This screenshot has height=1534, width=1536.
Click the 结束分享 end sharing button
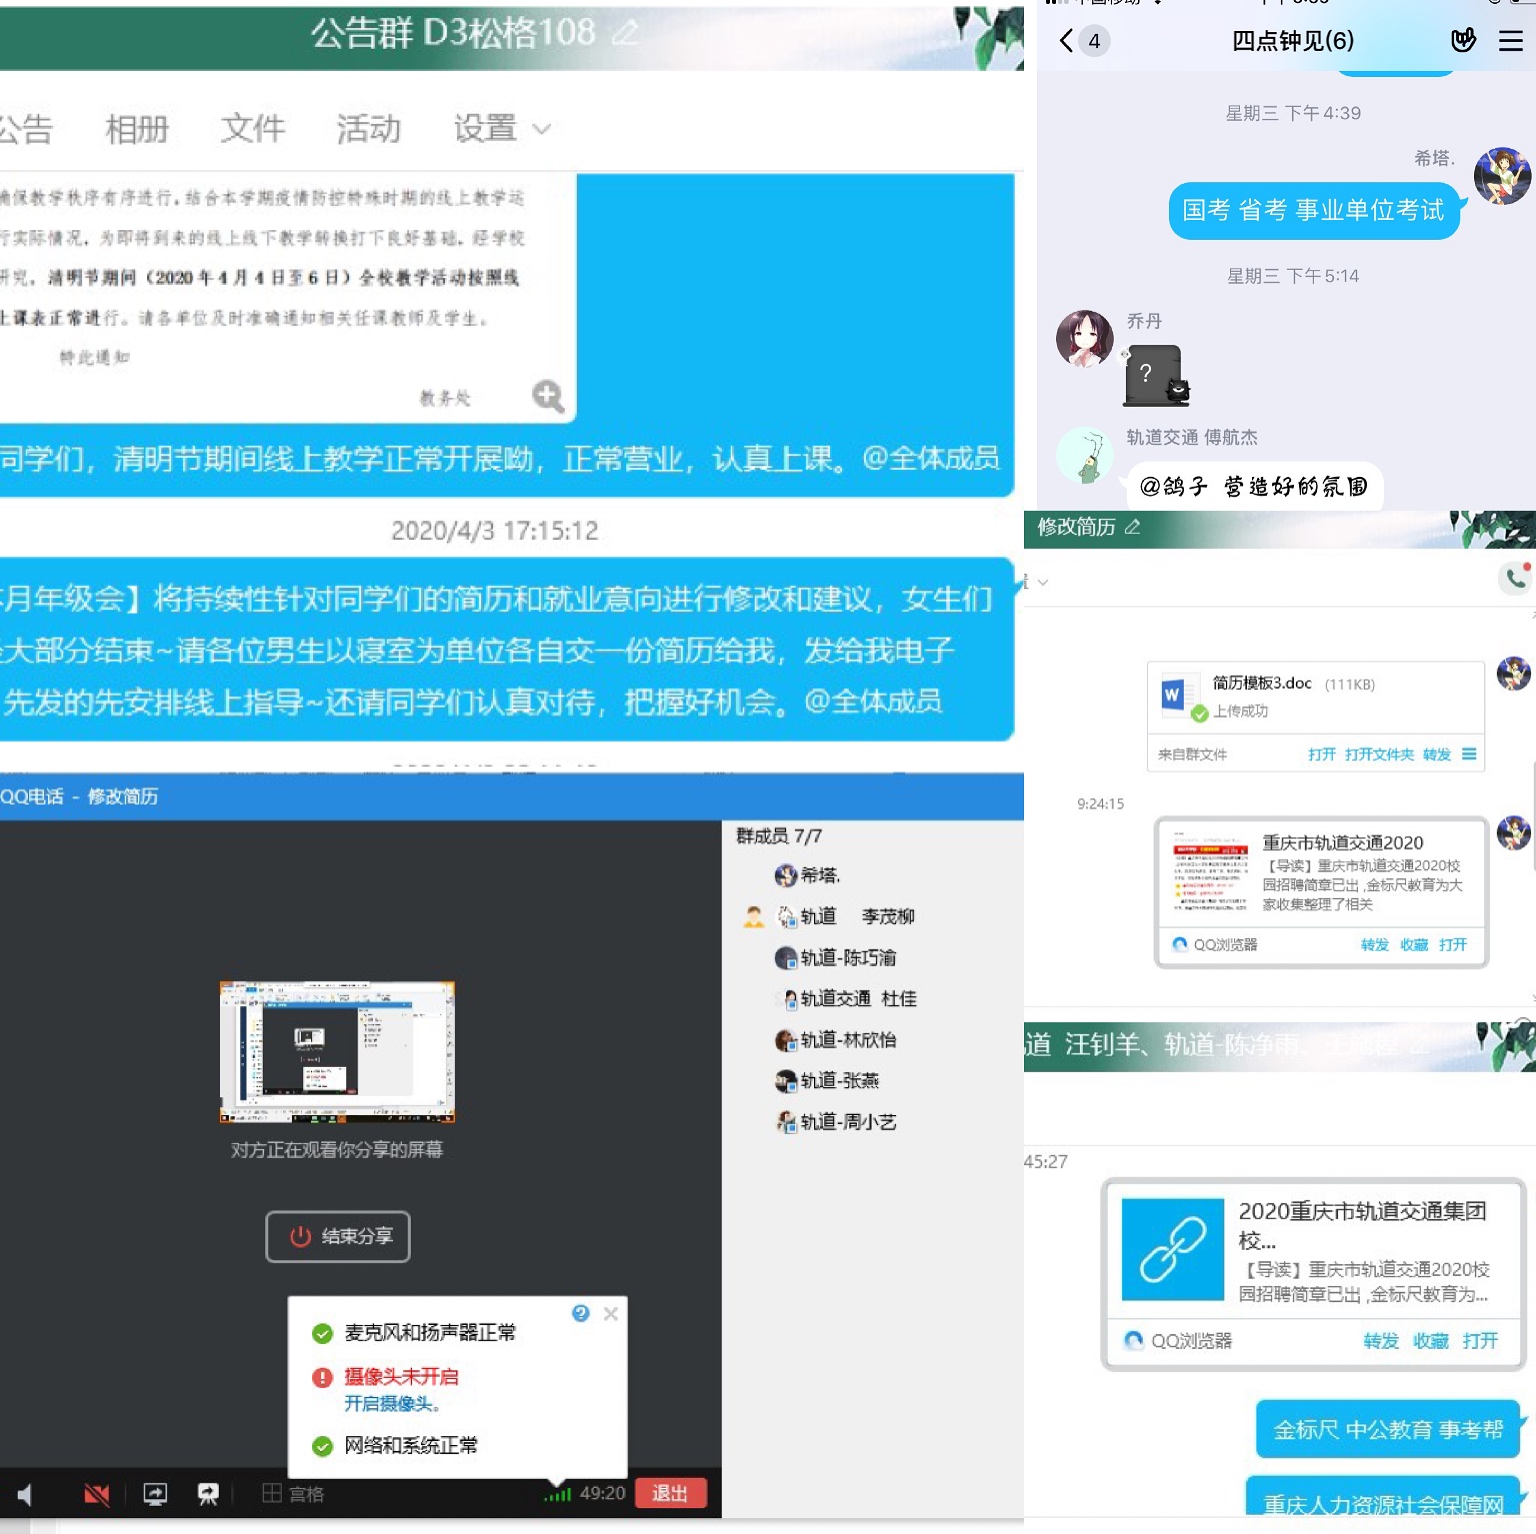[338, 1237]
